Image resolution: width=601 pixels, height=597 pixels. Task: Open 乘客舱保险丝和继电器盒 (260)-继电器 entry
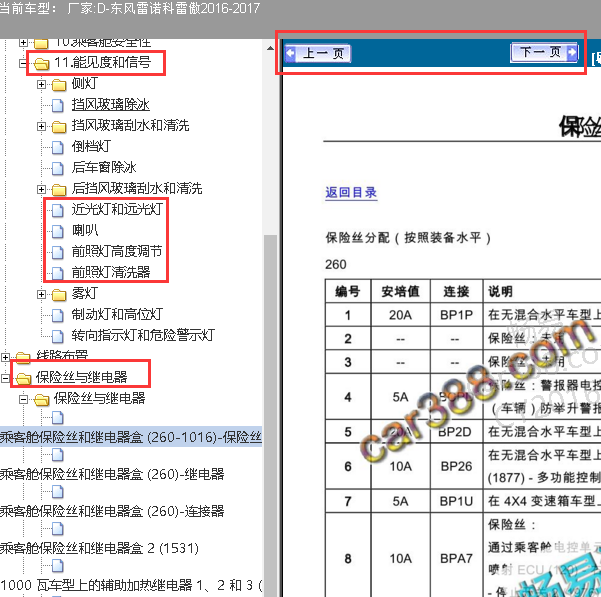coord(112,474)
